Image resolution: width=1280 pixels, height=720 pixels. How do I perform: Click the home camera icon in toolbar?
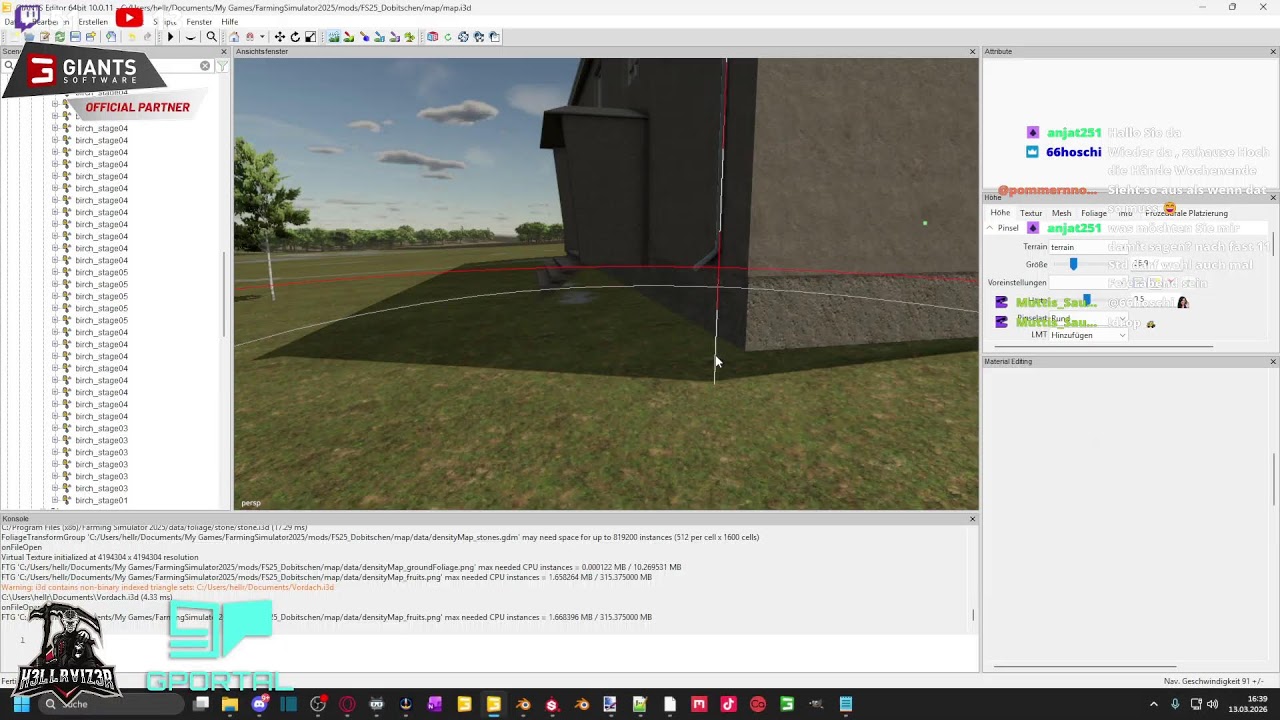coord(234,37)
